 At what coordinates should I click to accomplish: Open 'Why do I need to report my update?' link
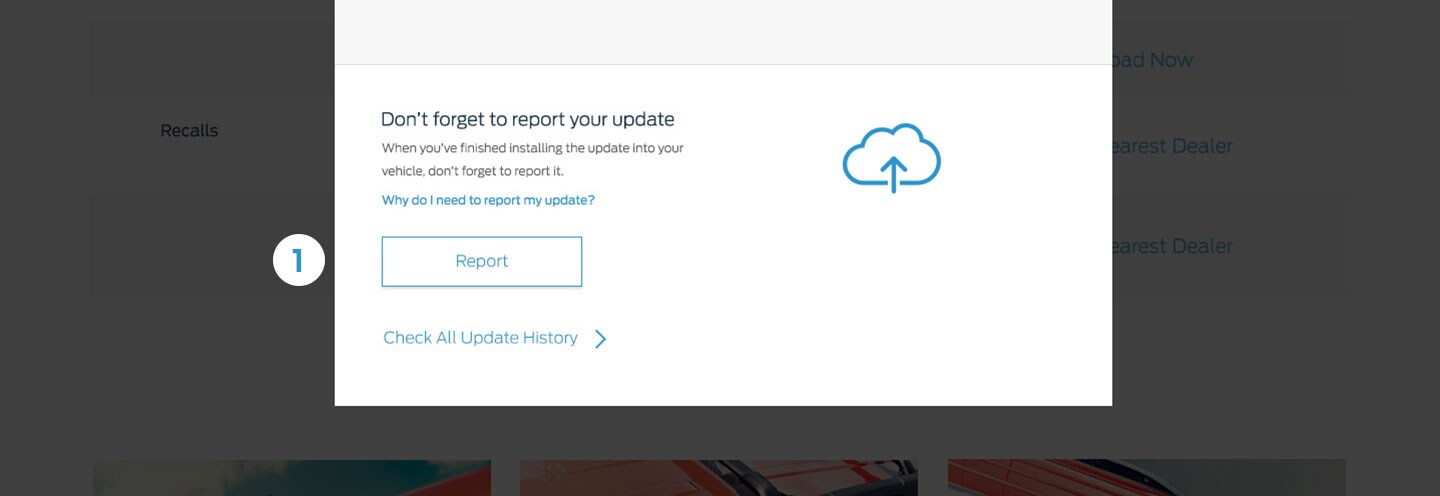(488, 200)
